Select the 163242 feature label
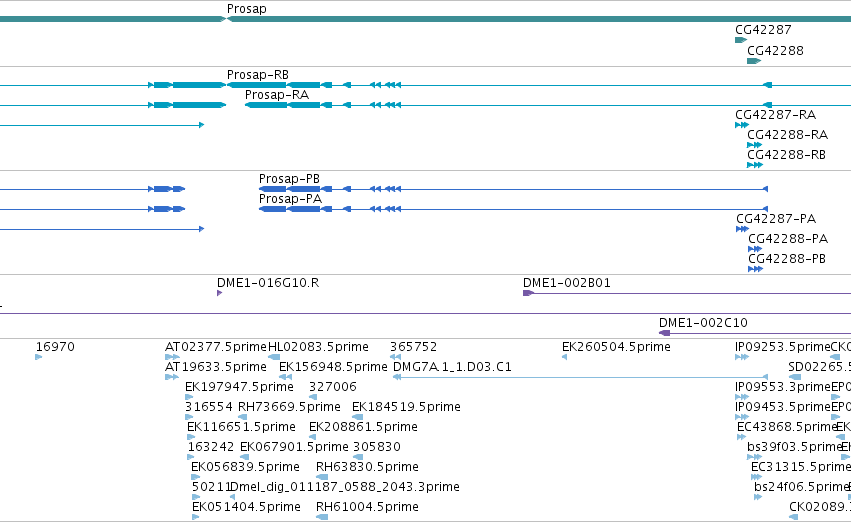The height and width of the screenshot is (522, 851). pyautogui.click(x=211, y=448)
